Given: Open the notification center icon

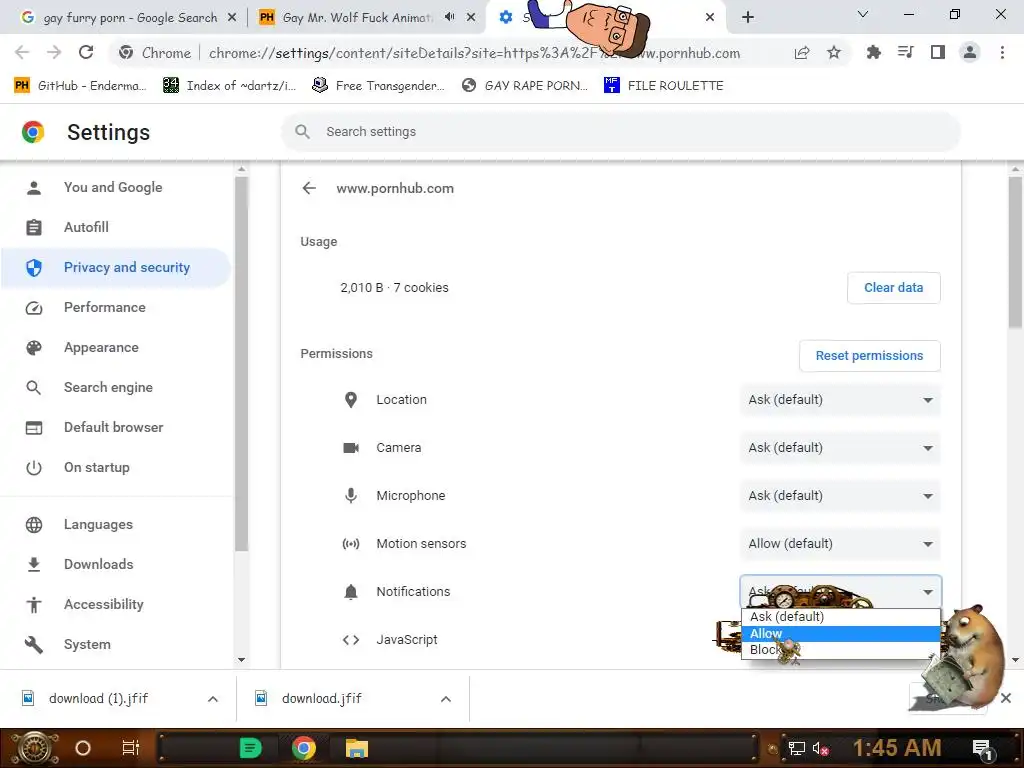Looking at the screenshot, I should [x=983, y=748].
